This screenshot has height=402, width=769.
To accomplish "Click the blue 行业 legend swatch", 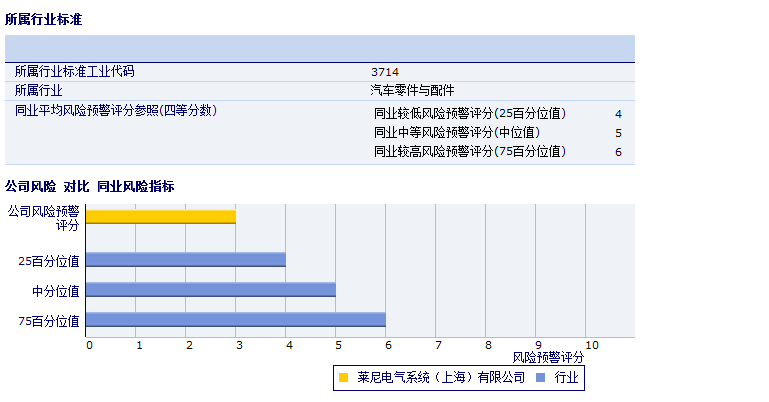I will tap(541, 378).
